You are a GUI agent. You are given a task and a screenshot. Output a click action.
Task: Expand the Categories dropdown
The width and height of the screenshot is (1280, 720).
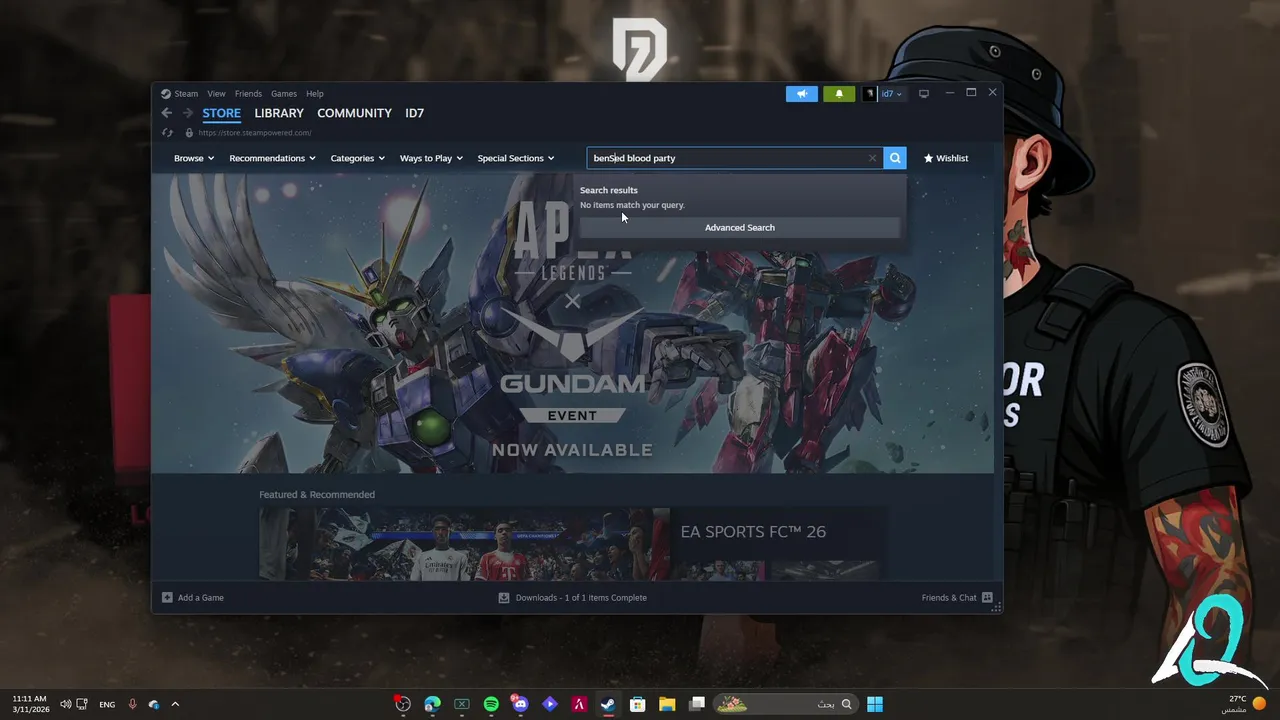tap(357, 158)
